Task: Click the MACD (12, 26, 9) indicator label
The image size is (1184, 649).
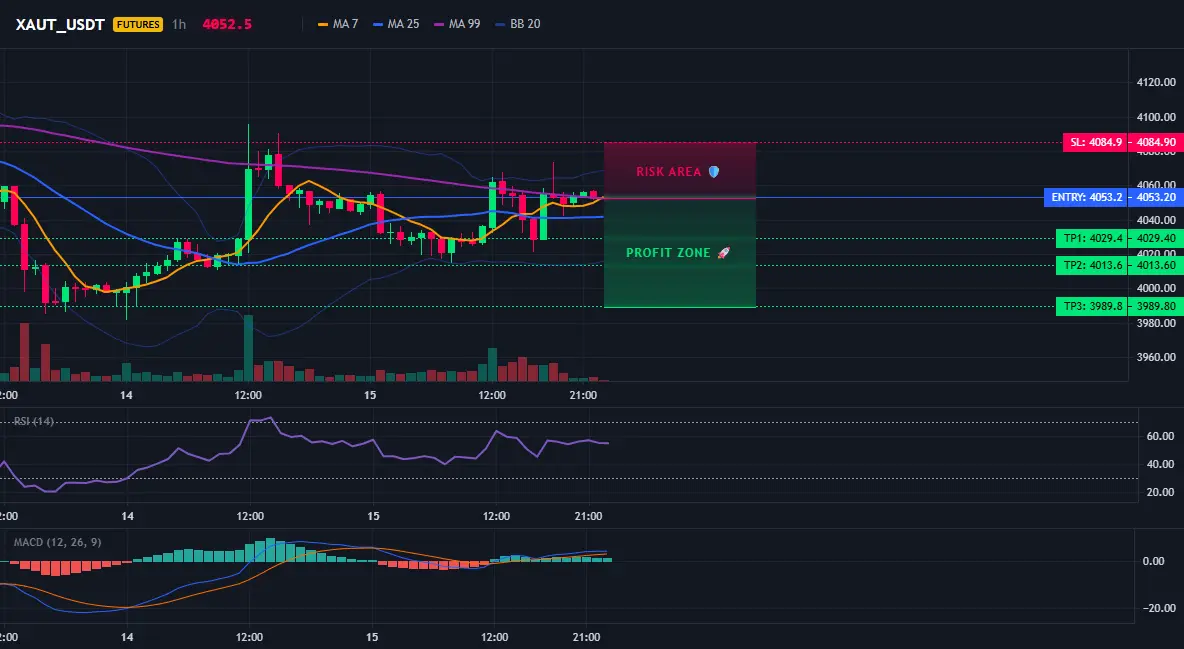Action: [57, 542]
